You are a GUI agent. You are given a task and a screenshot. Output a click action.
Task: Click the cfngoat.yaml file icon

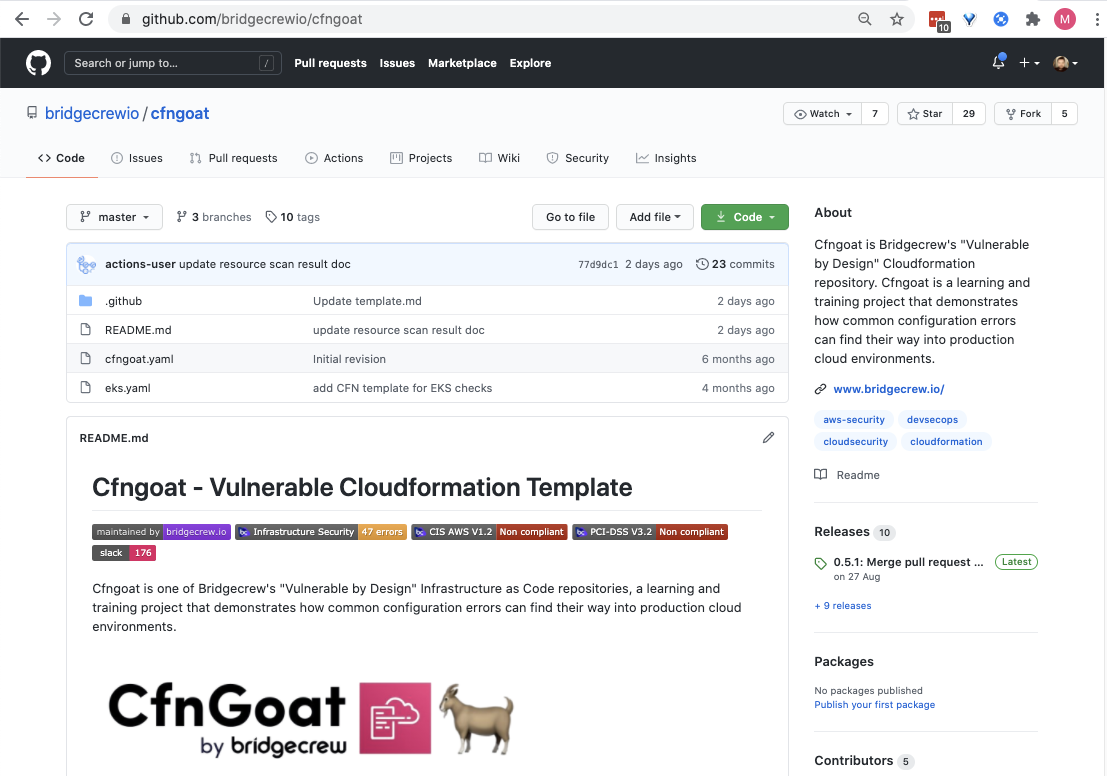85,359
